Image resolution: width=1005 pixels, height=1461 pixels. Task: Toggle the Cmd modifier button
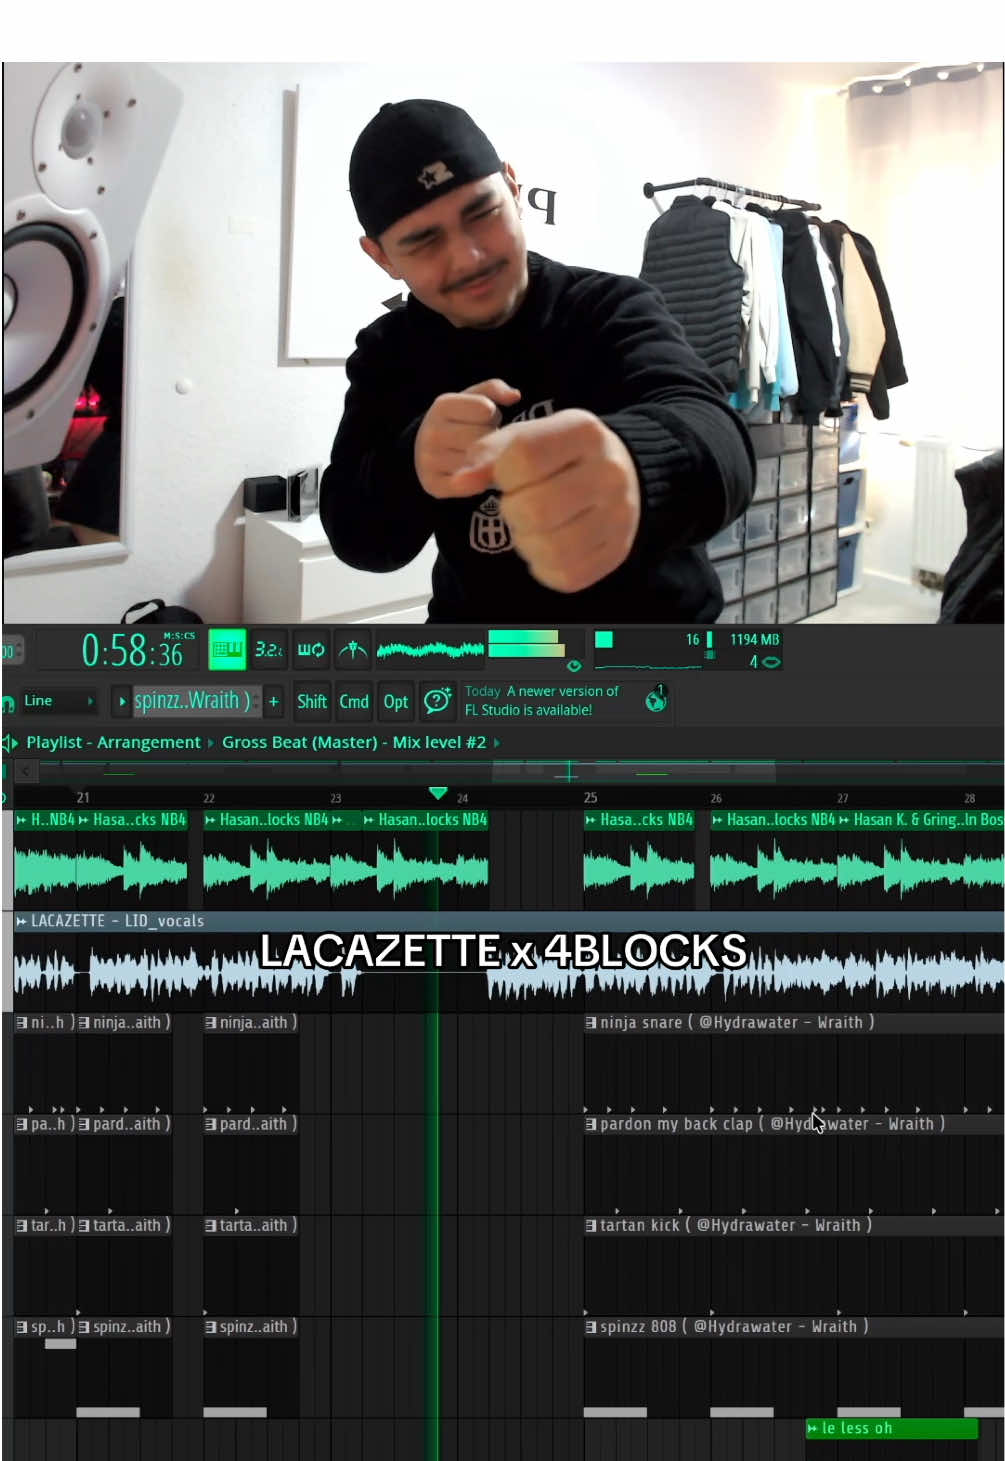(x=354, y=702)
